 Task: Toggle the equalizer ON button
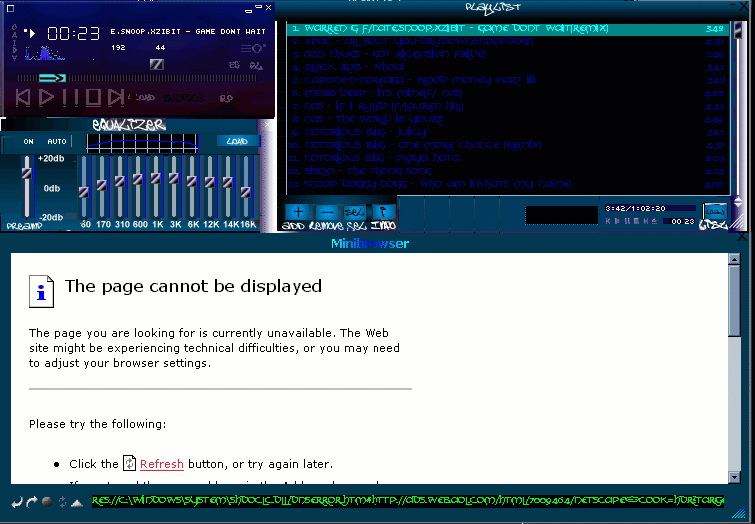pos(28,141)
